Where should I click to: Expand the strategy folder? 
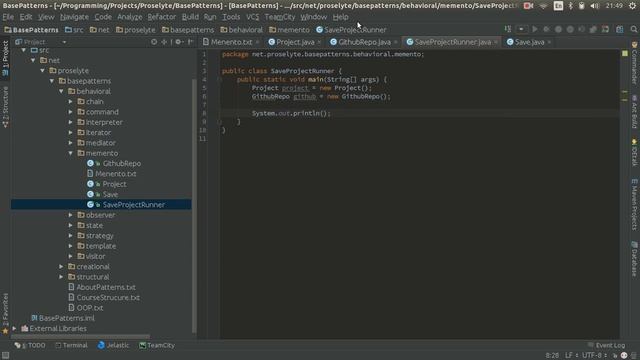pyautogui.click(x=71, y=236)
